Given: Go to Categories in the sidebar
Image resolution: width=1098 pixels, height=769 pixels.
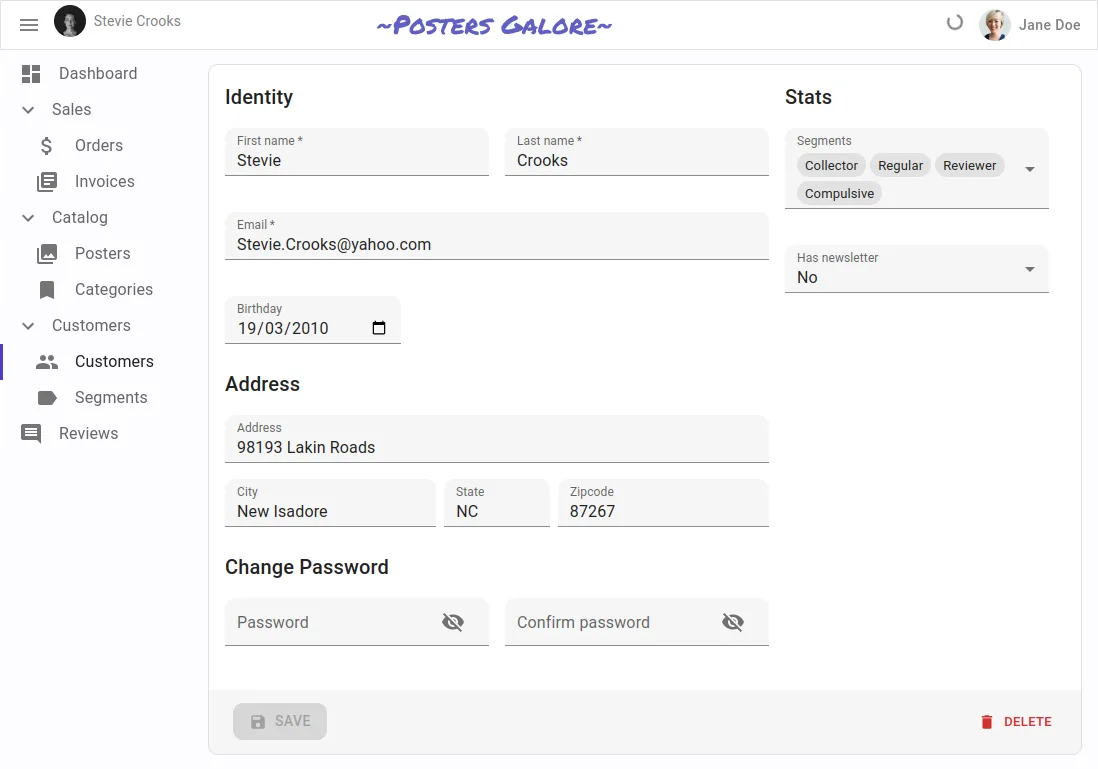Looking at the screenshot, I should click(x=113, y=290).
